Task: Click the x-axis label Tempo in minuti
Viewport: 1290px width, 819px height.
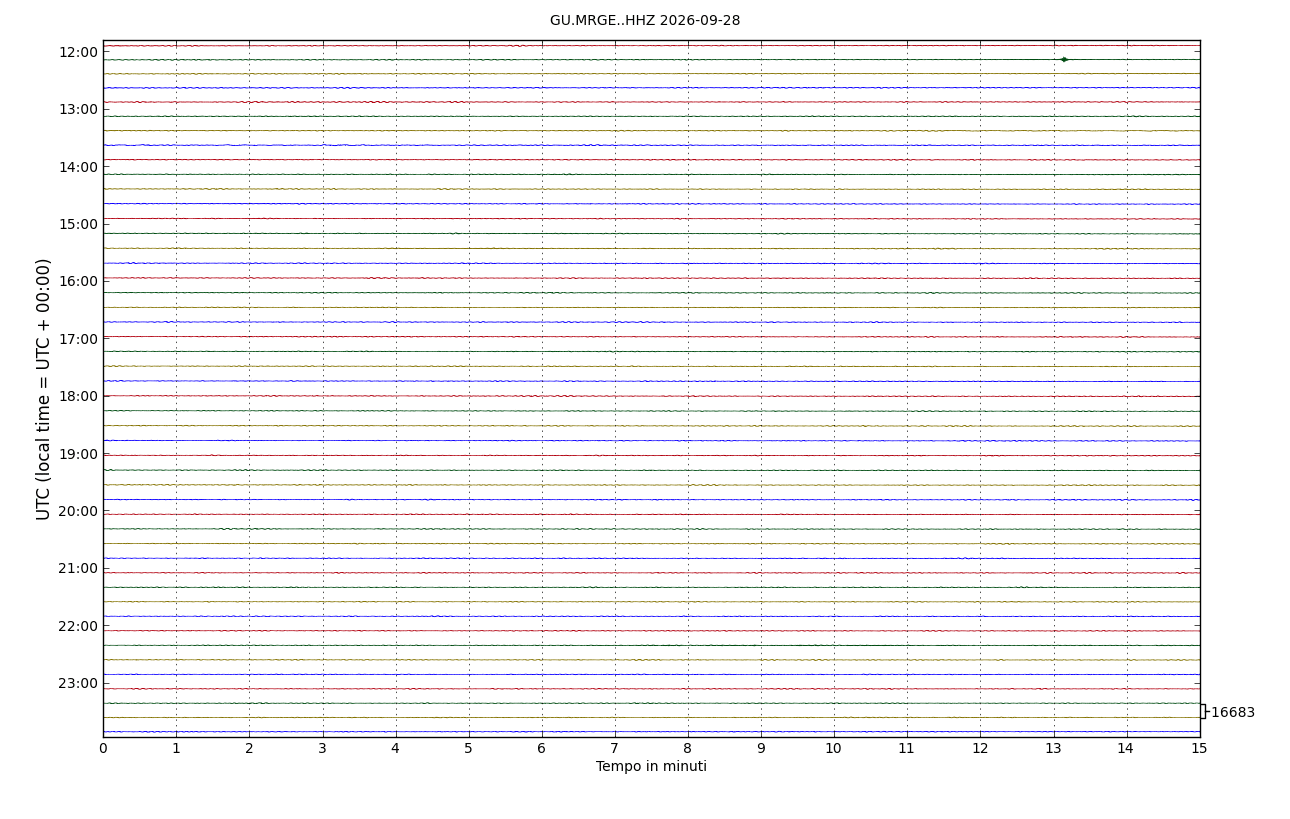Action: pyautogui.click(x=651, y=767)
